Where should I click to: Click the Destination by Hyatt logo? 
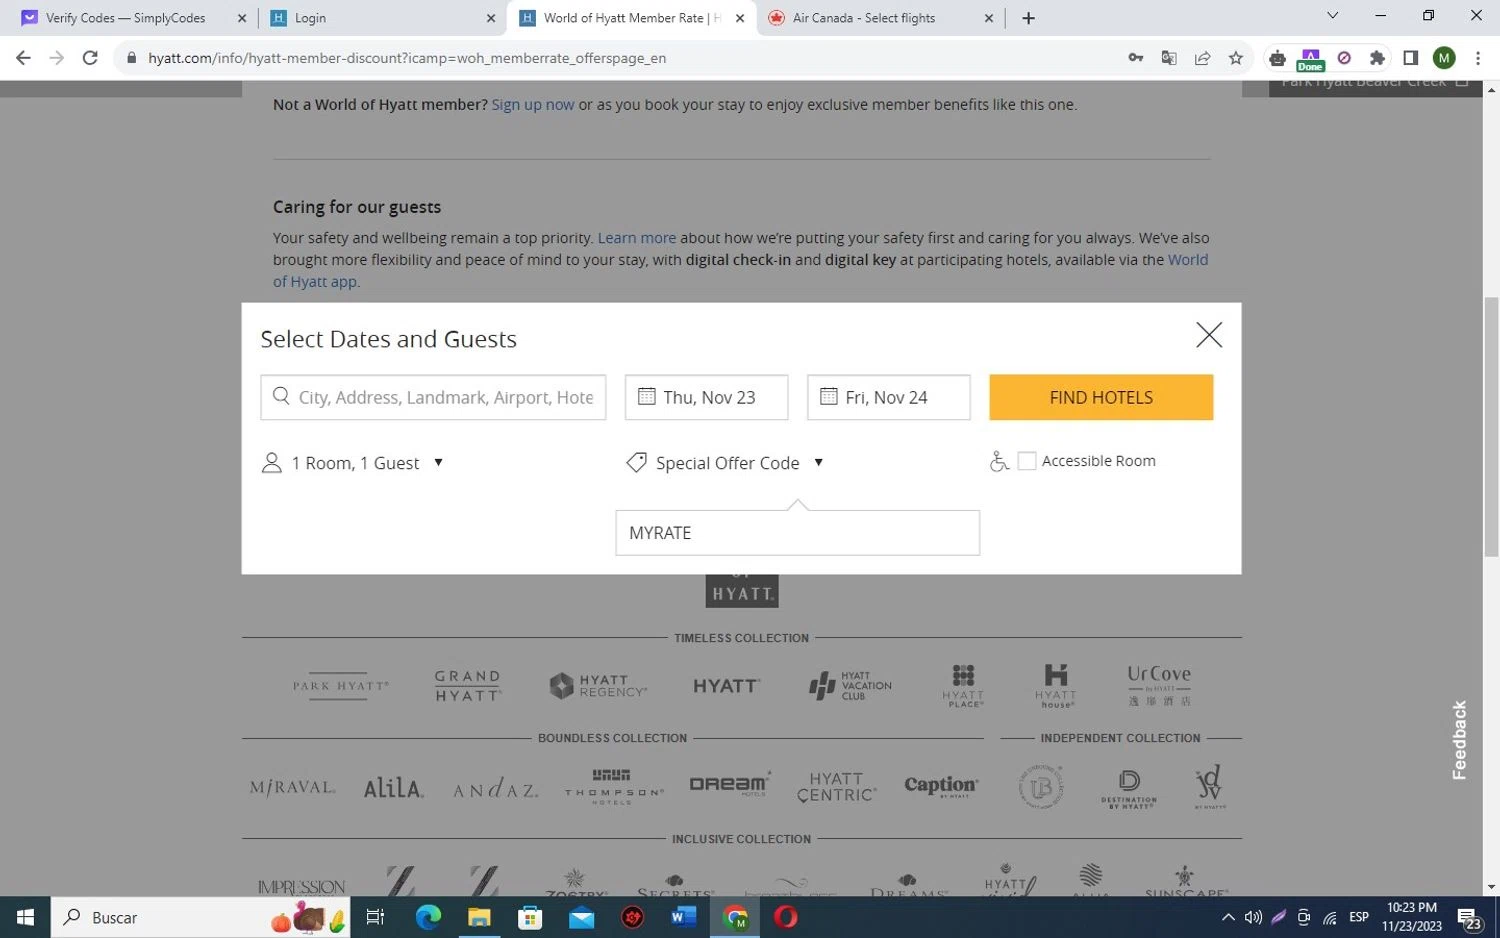1129,788
